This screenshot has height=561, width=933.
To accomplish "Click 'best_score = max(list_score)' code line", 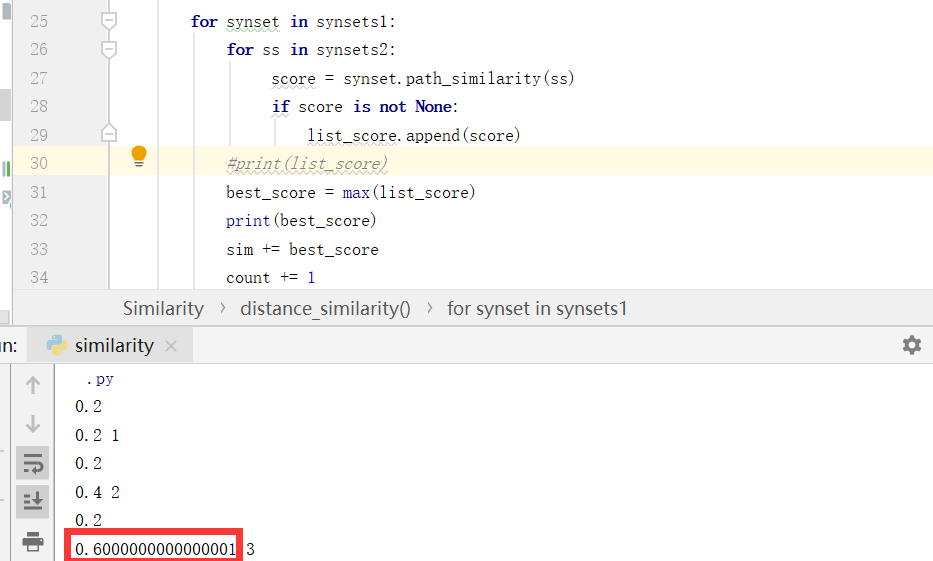I will tap(350, 192).
